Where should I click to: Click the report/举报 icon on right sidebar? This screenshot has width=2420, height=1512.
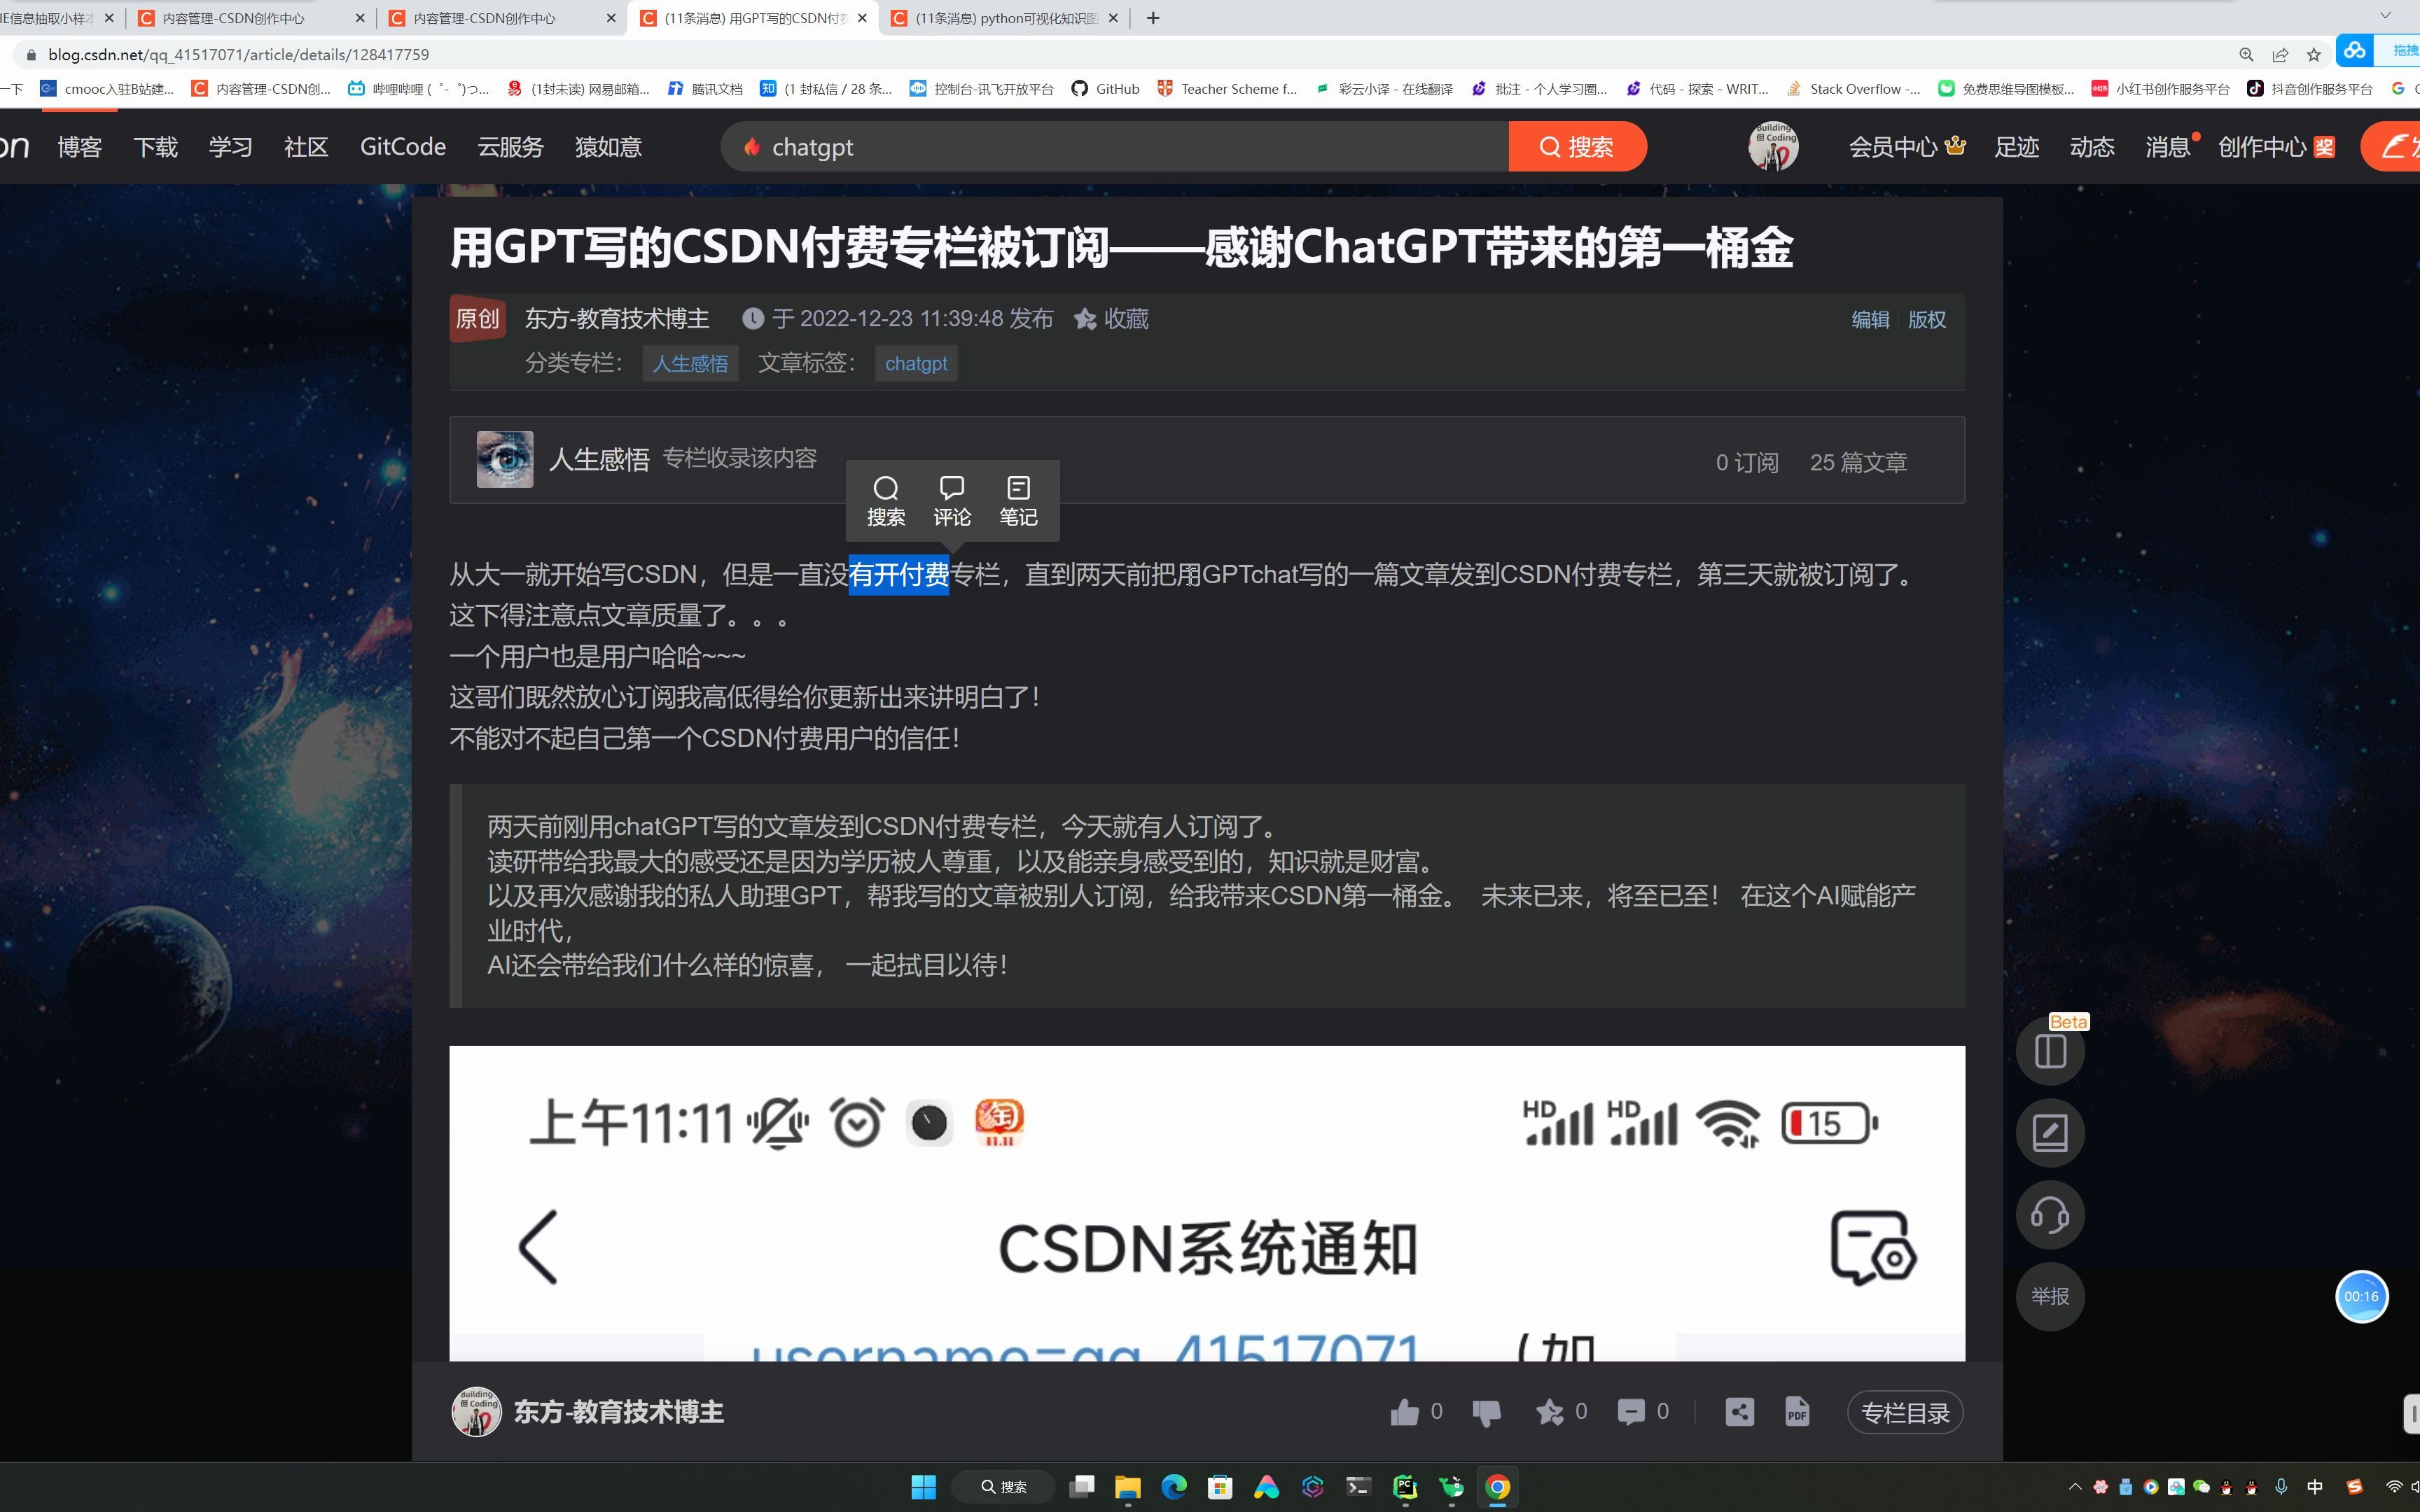click(2047, 1296)
